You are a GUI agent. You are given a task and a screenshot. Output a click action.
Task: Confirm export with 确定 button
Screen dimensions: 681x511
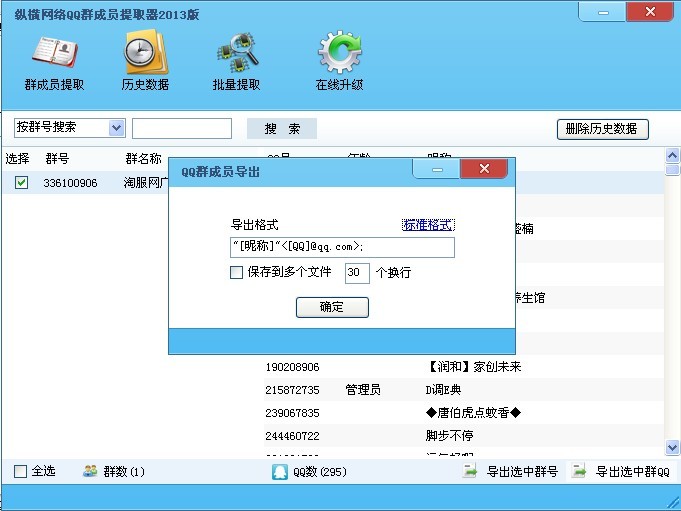pyautogui.click(x=332, y=307)
